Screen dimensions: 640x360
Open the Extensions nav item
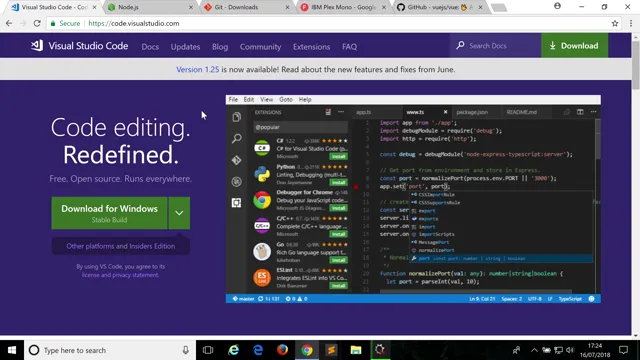coord(311,47)
